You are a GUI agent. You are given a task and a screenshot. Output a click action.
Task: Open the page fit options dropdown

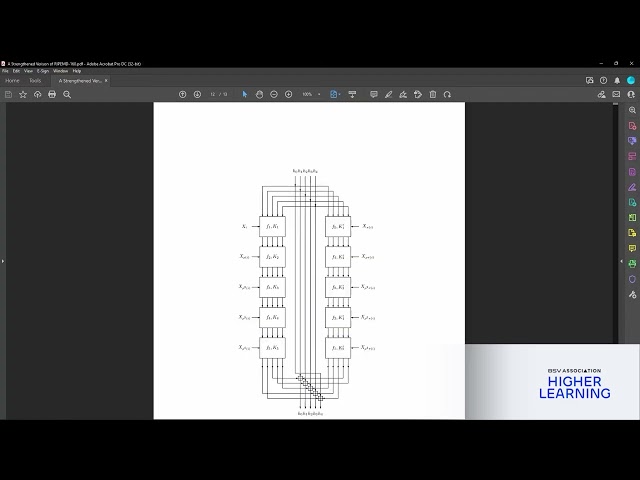coord(335,94)
